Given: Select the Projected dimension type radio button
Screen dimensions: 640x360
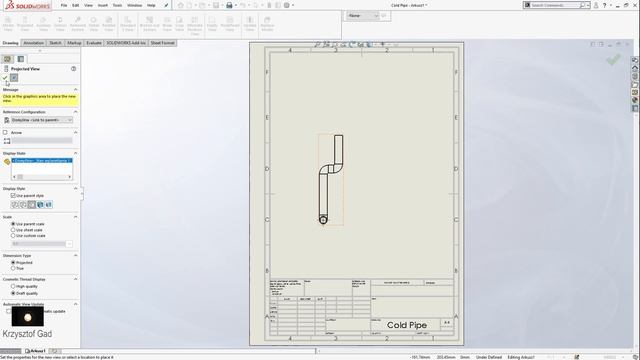Looking at the screenshot, I should pos(13,262).
